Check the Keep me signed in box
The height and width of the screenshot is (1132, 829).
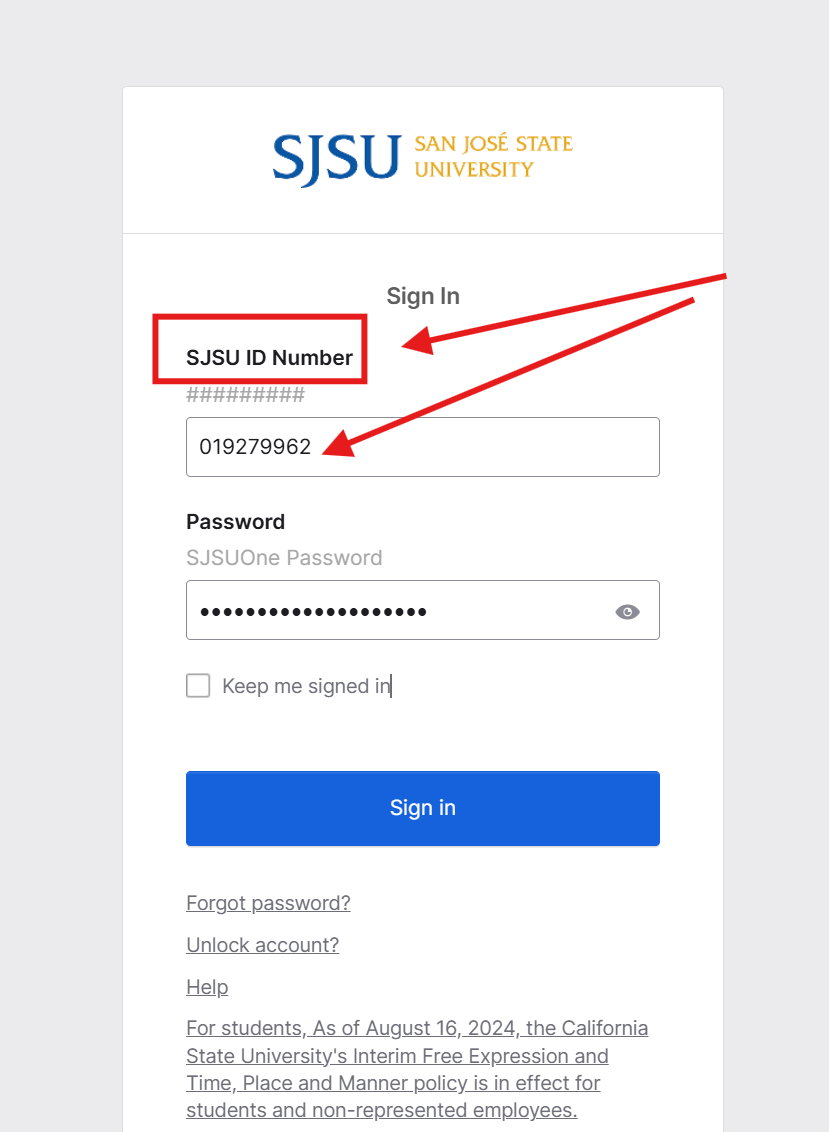pyautogui.click(x=198, y=685)
